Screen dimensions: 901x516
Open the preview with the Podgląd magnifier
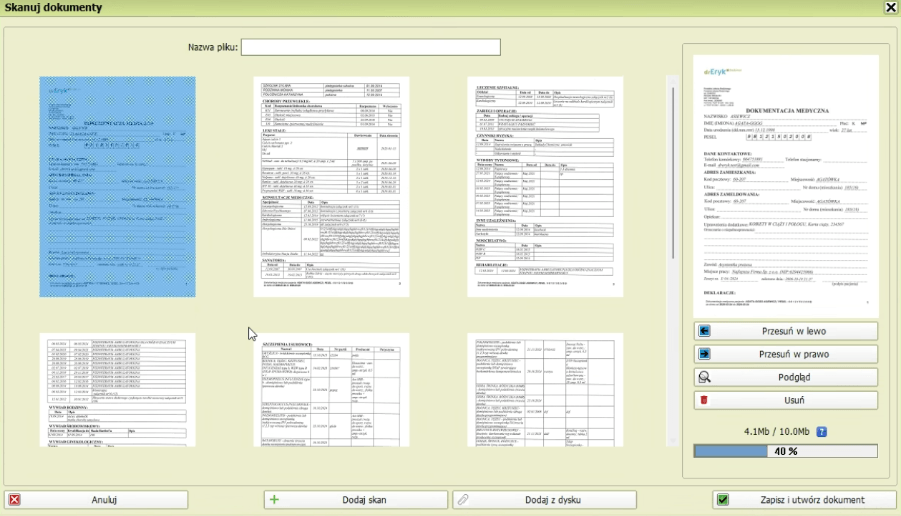click(705, 377)
